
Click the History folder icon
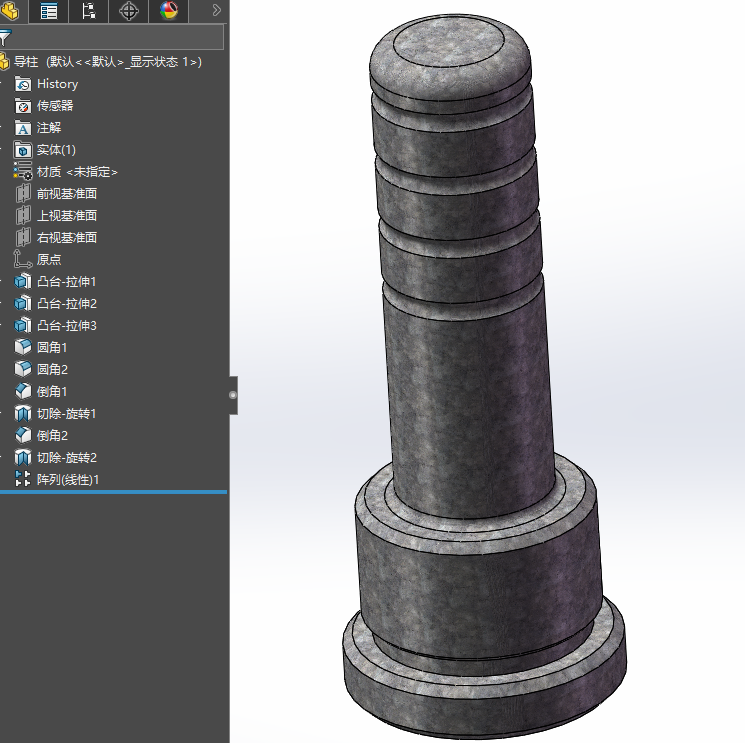click(x=23, y=84)
